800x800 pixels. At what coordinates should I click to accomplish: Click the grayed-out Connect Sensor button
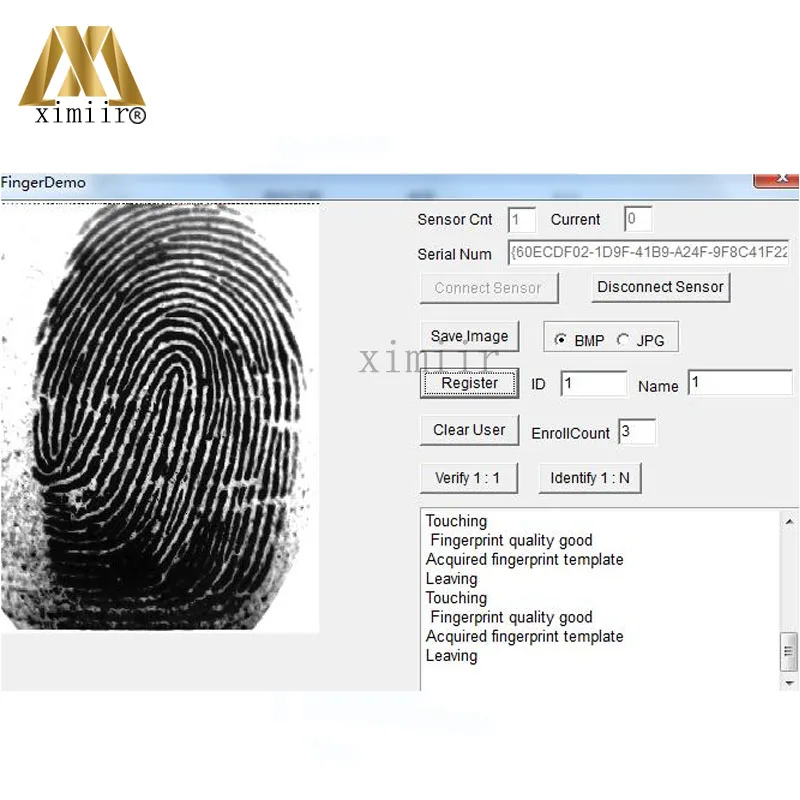[489, 288]
